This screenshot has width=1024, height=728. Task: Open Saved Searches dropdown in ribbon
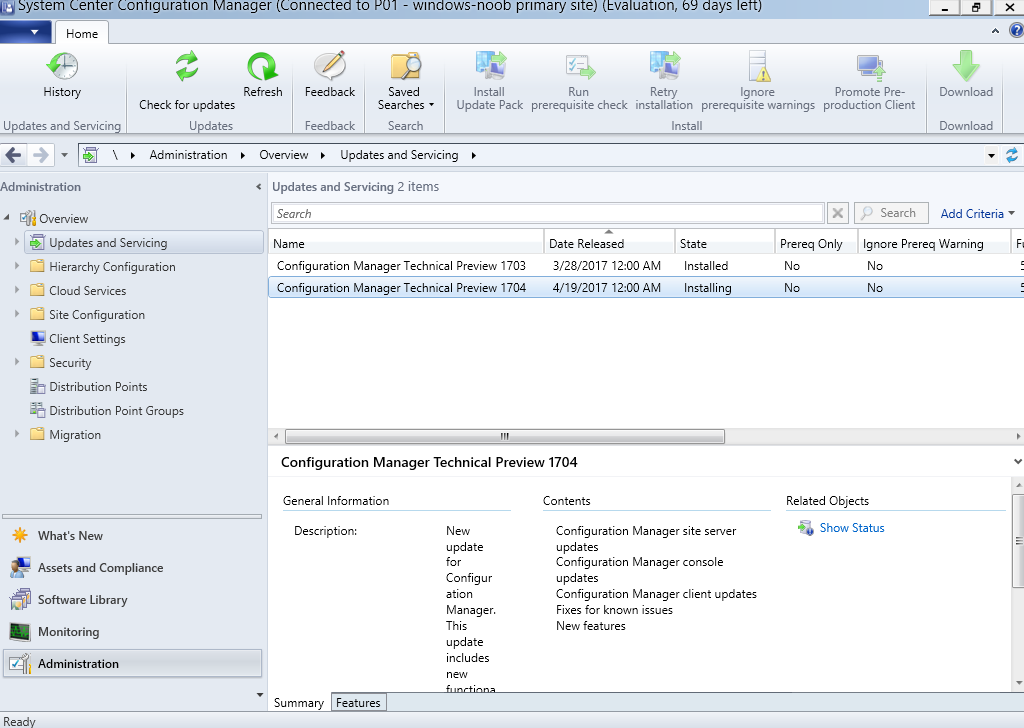pos(406,82)
